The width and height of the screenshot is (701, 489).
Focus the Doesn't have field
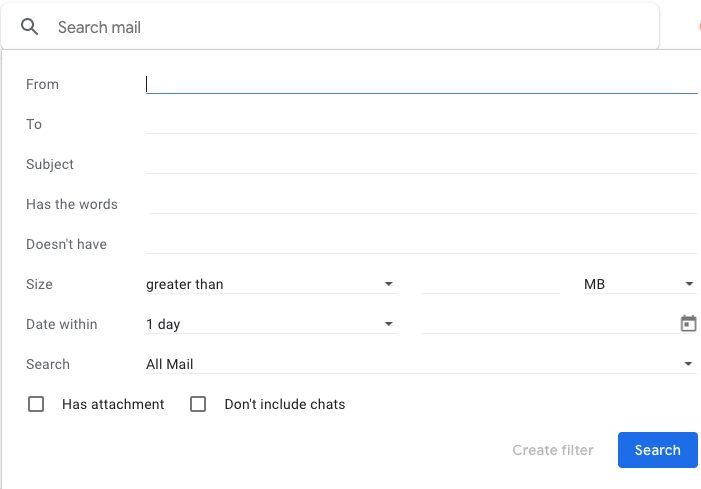coord(420,244)
